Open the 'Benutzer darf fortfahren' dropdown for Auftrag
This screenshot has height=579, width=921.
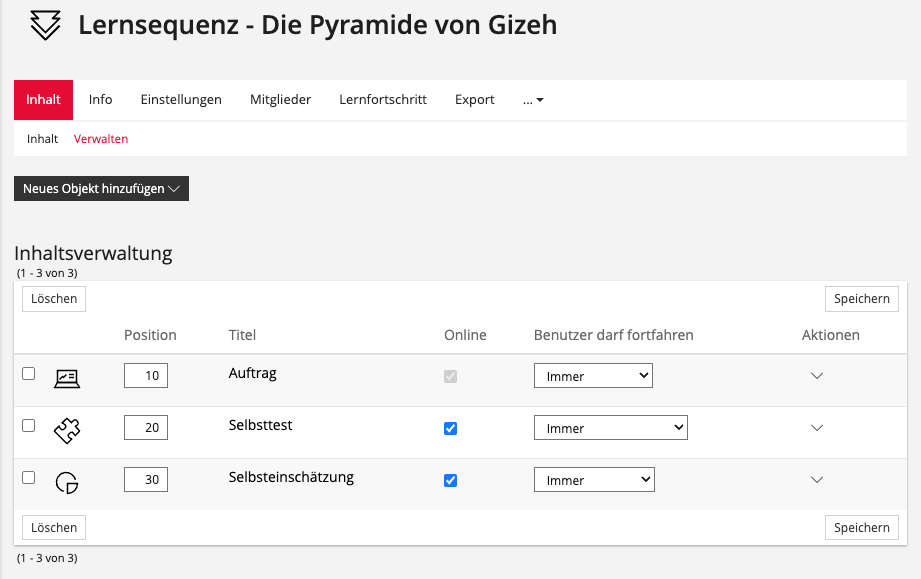pyautogui.click(x=593, y=376)
